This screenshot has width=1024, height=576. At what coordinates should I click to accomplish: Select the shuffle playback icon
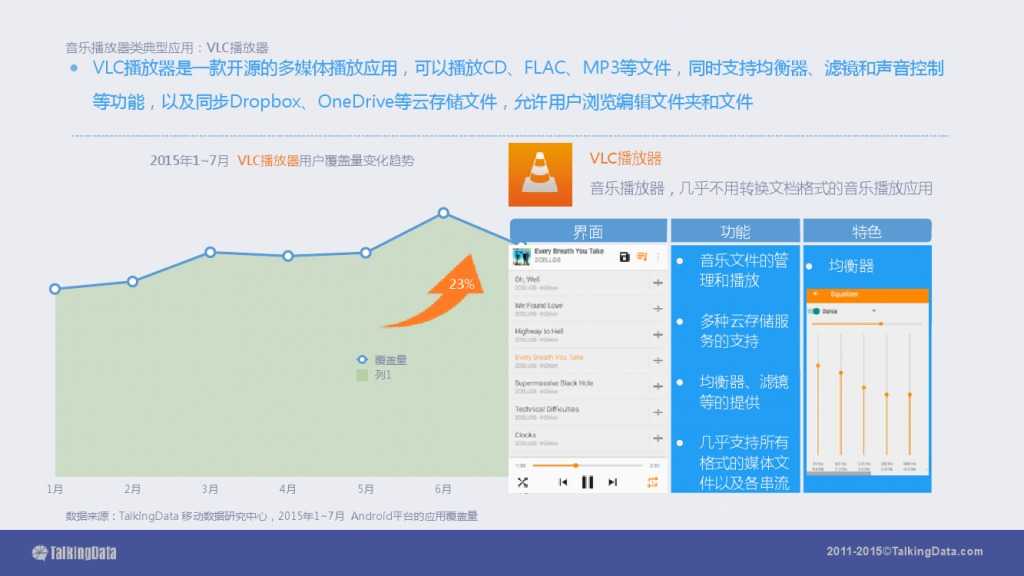(523, 482)
